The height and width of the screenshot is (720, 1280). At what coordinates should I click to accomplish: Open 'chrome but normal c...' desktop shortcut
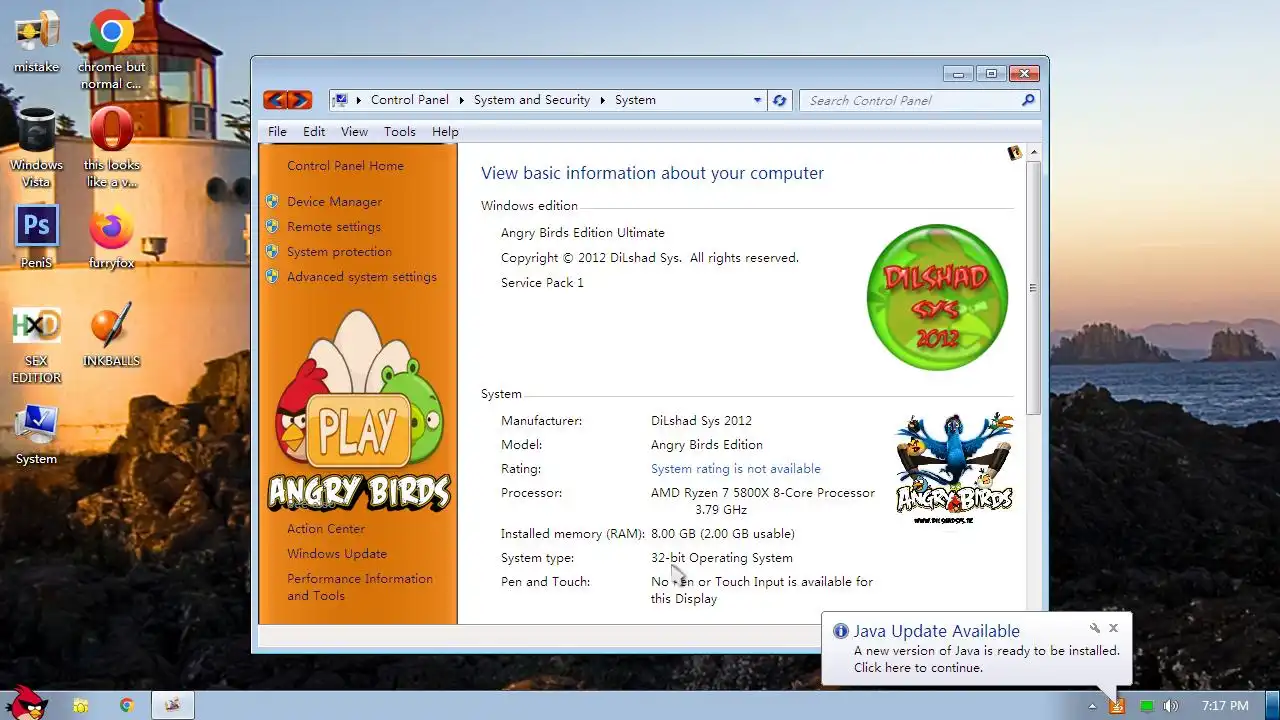click(x=112, y=50)
